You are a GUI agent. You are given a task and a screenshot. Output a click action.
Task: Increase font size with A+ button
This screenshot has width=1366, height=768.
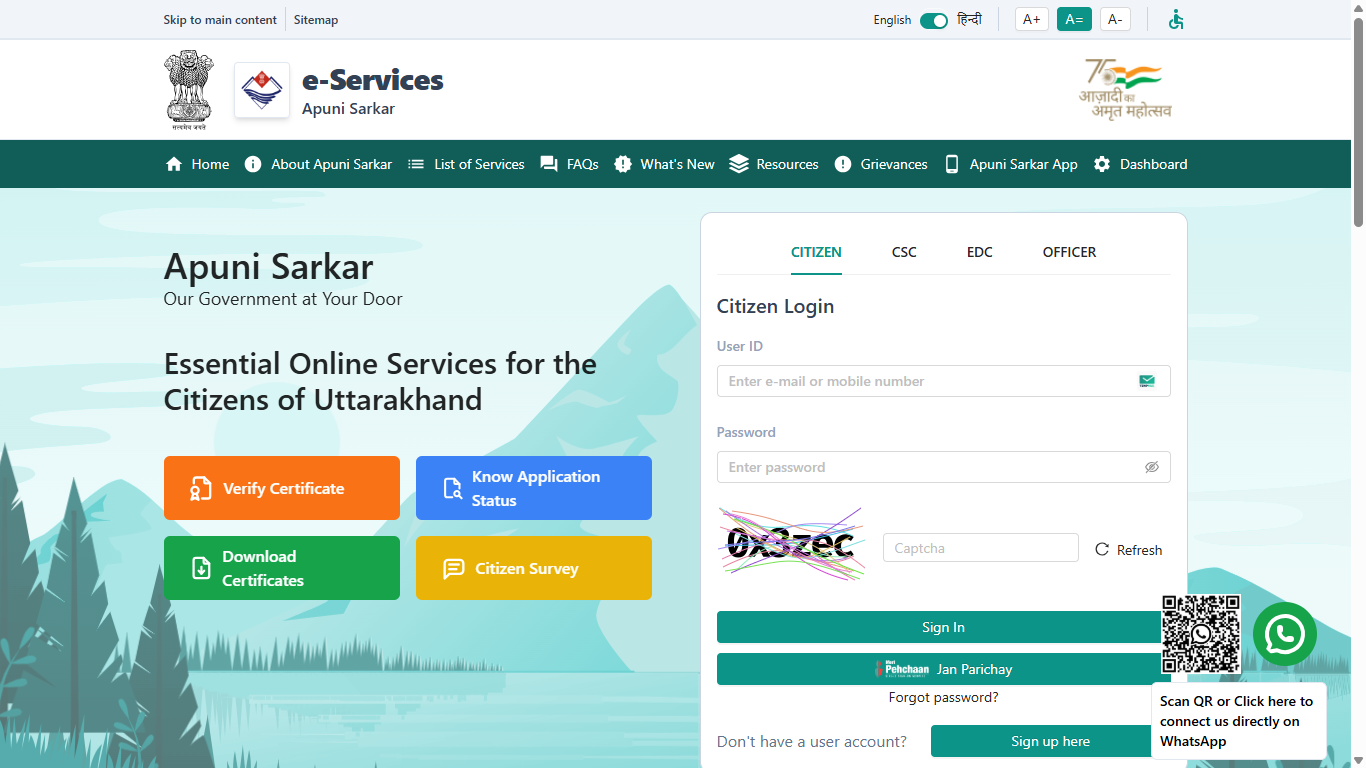pos(1032,19)
